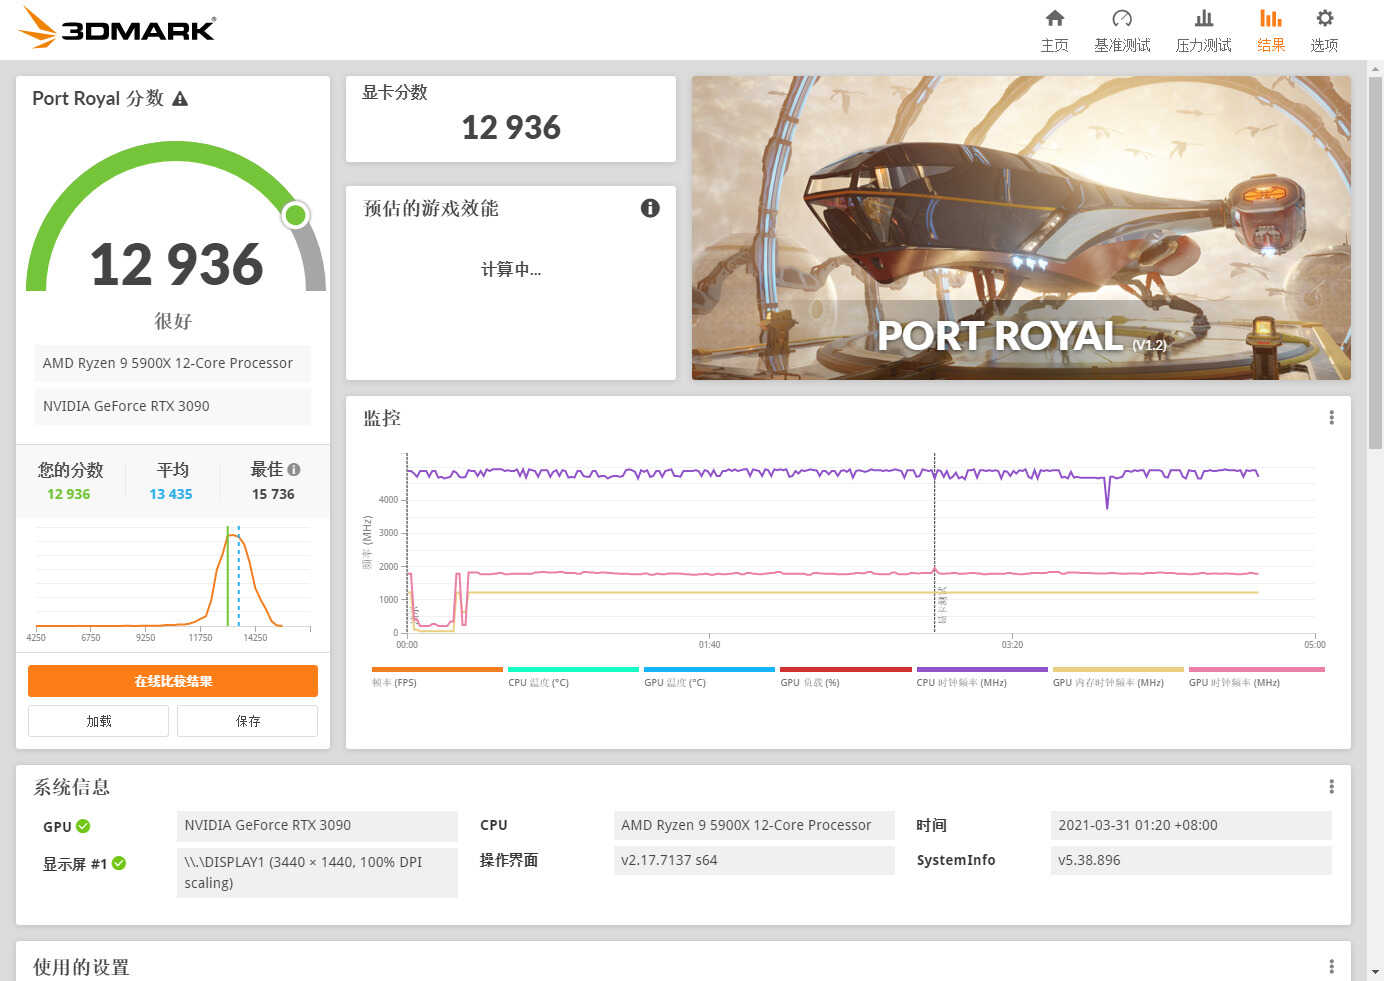Click the 最佳 score 15 736
1384x981 pixels.
click(x=273, y=494)
